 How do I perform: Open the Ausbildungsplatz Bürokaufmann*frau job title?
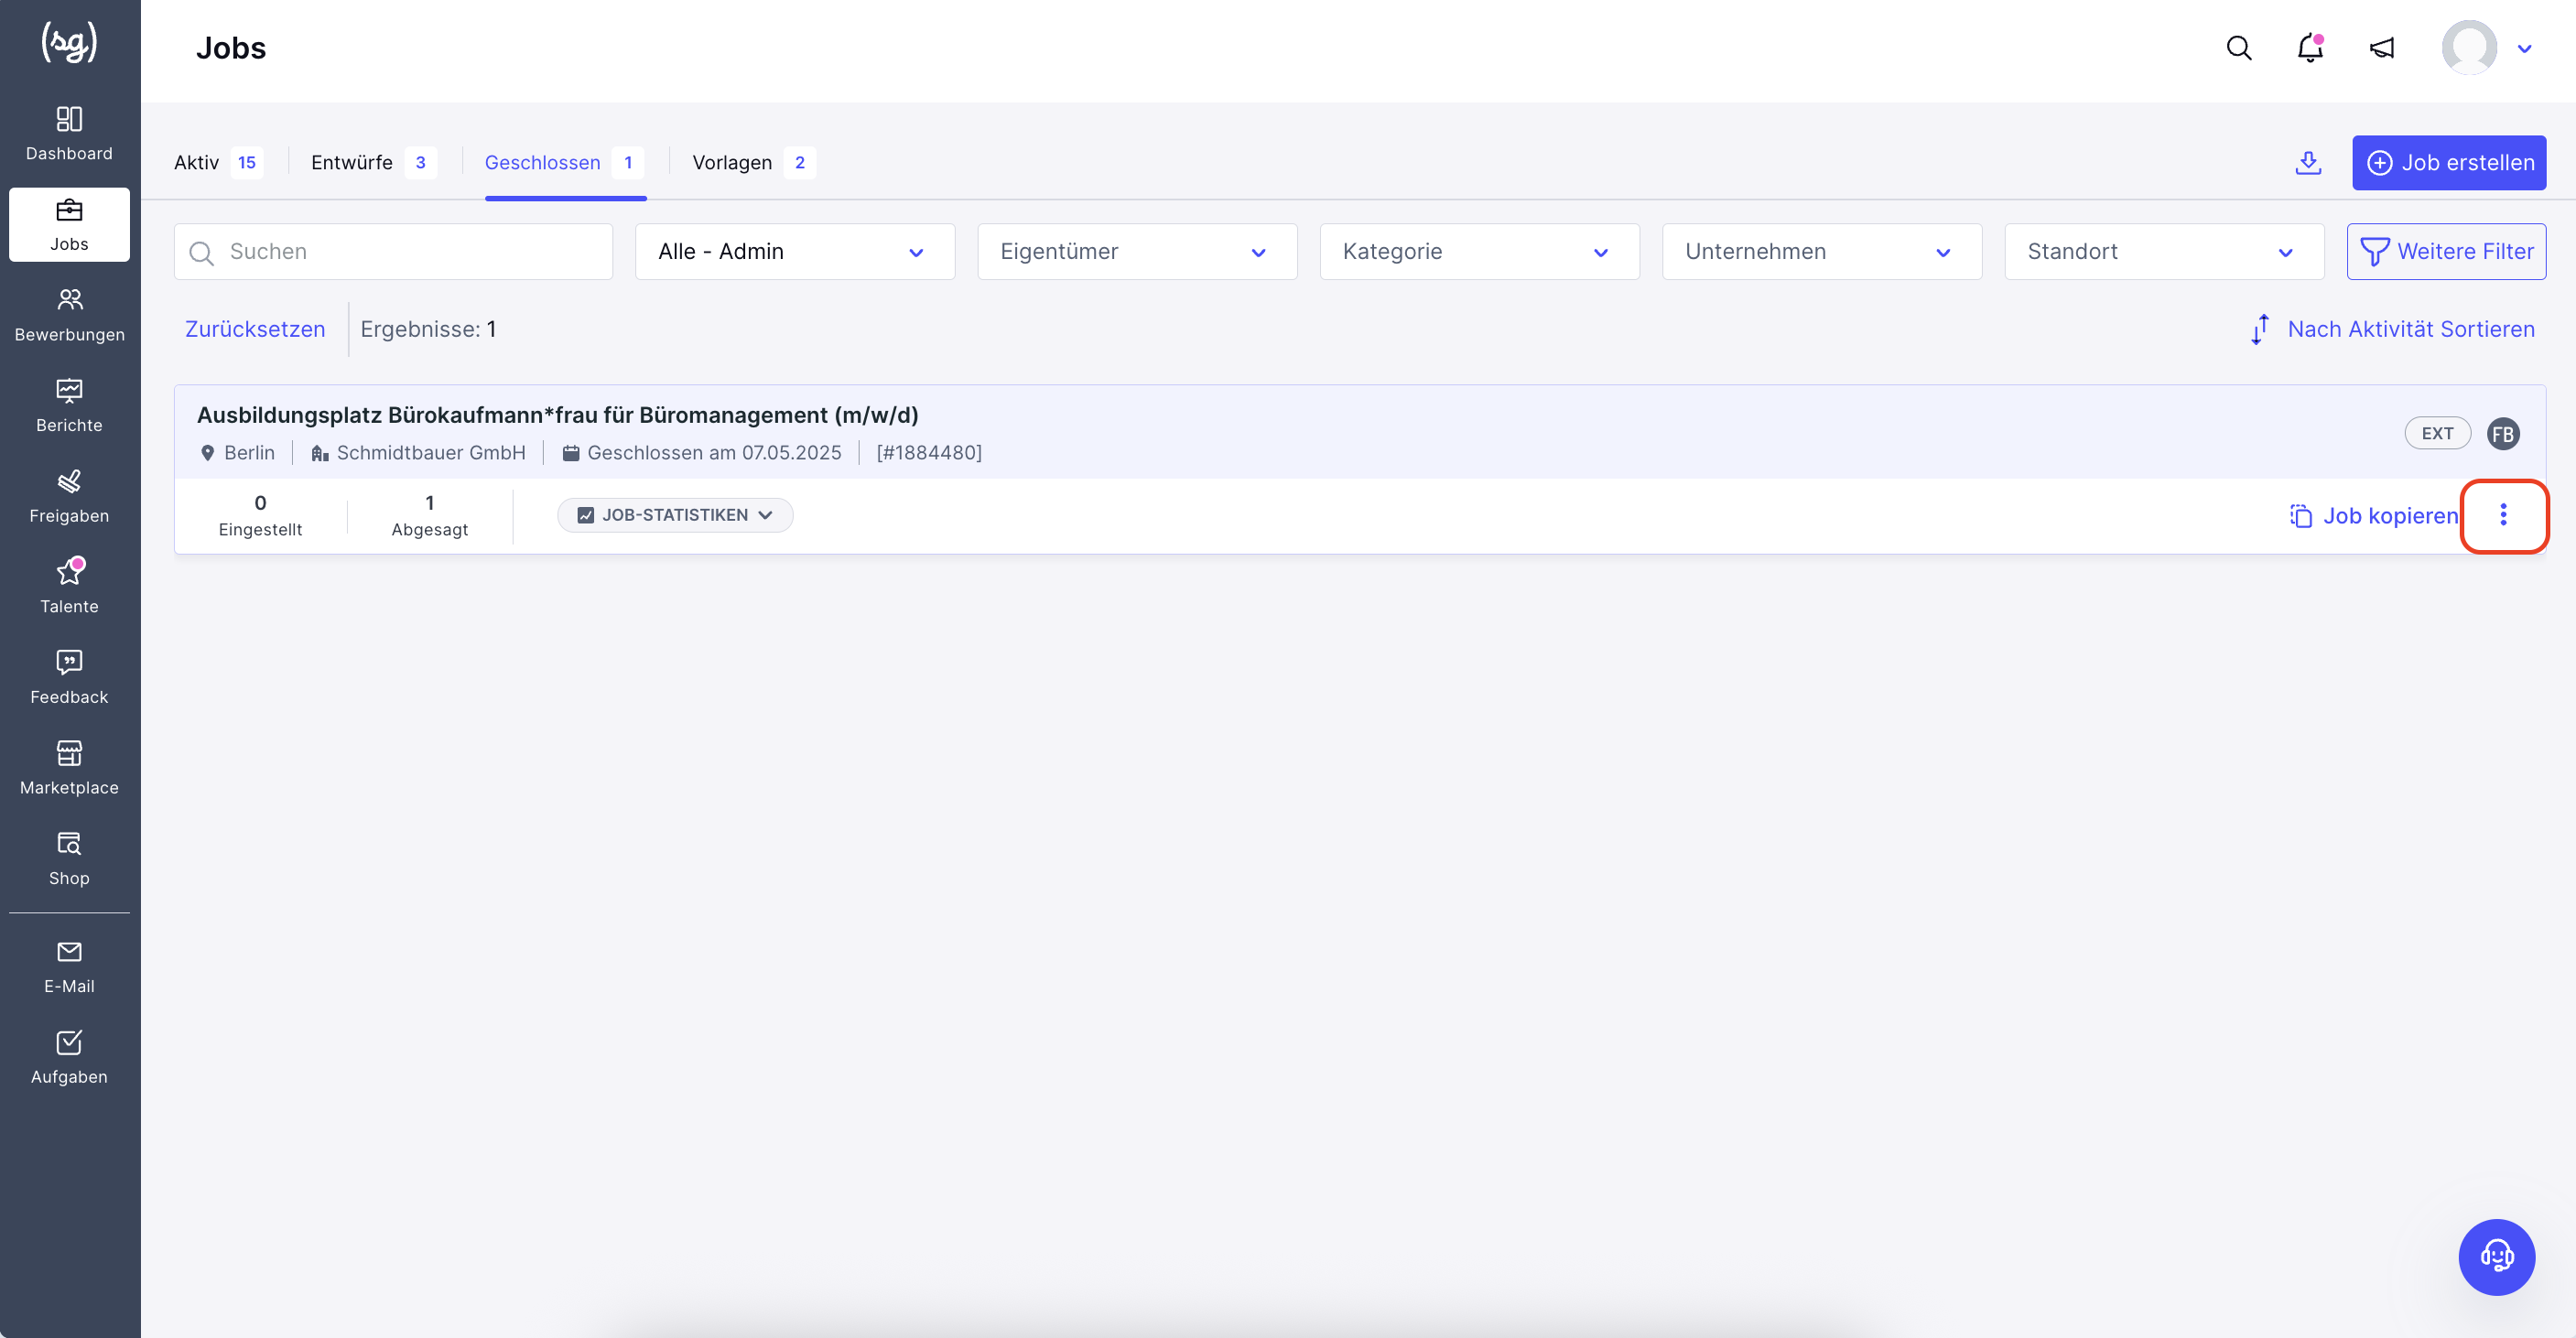tap(557, 415)
